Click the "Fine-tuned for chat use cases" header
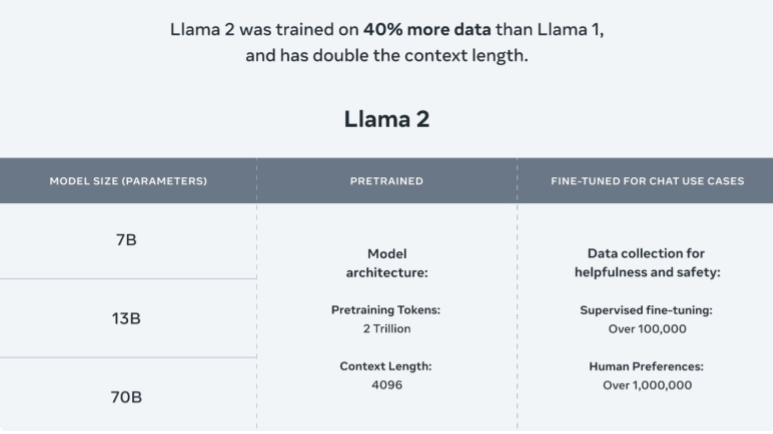 point(645,181)
